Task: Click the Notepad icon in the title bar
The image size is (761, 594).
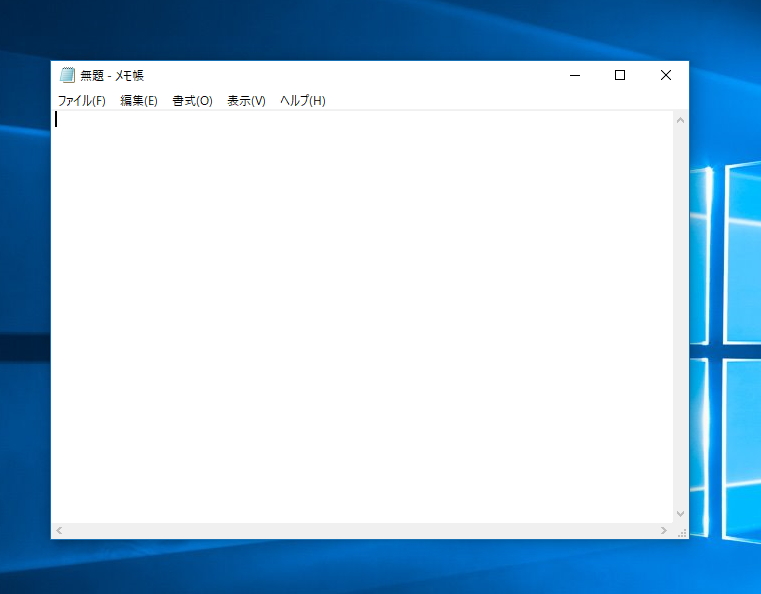Action: point(67,75)
